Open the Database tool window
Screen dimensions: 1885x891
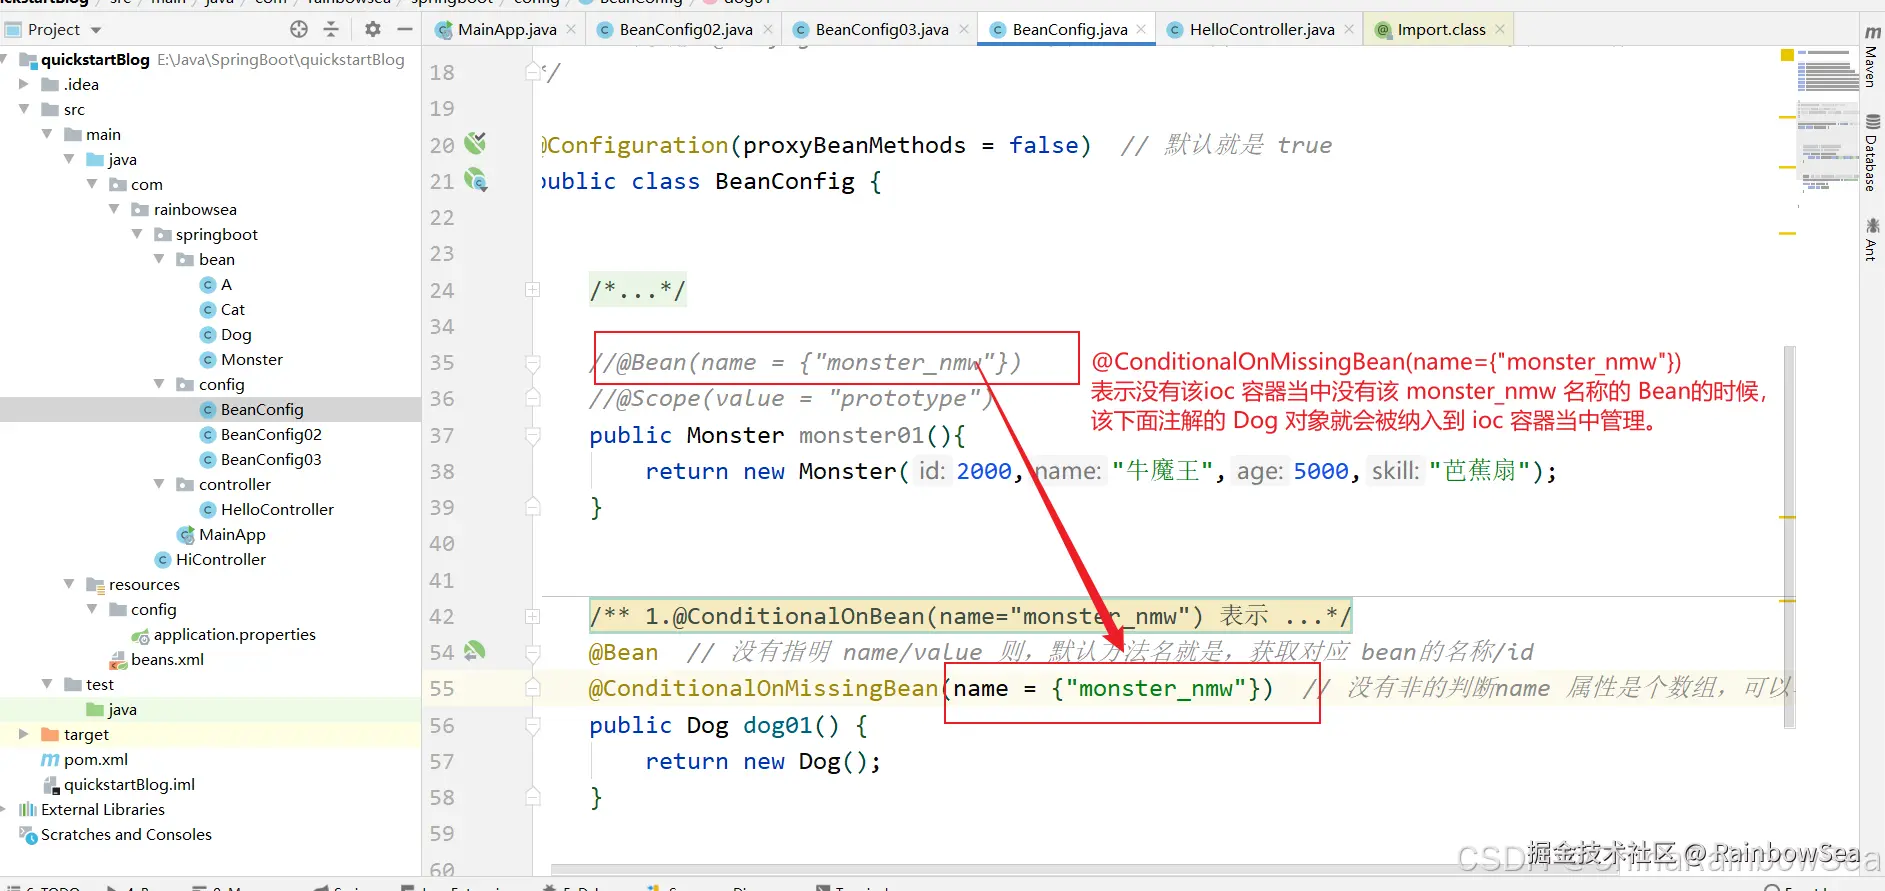(x=1872, y=153)
